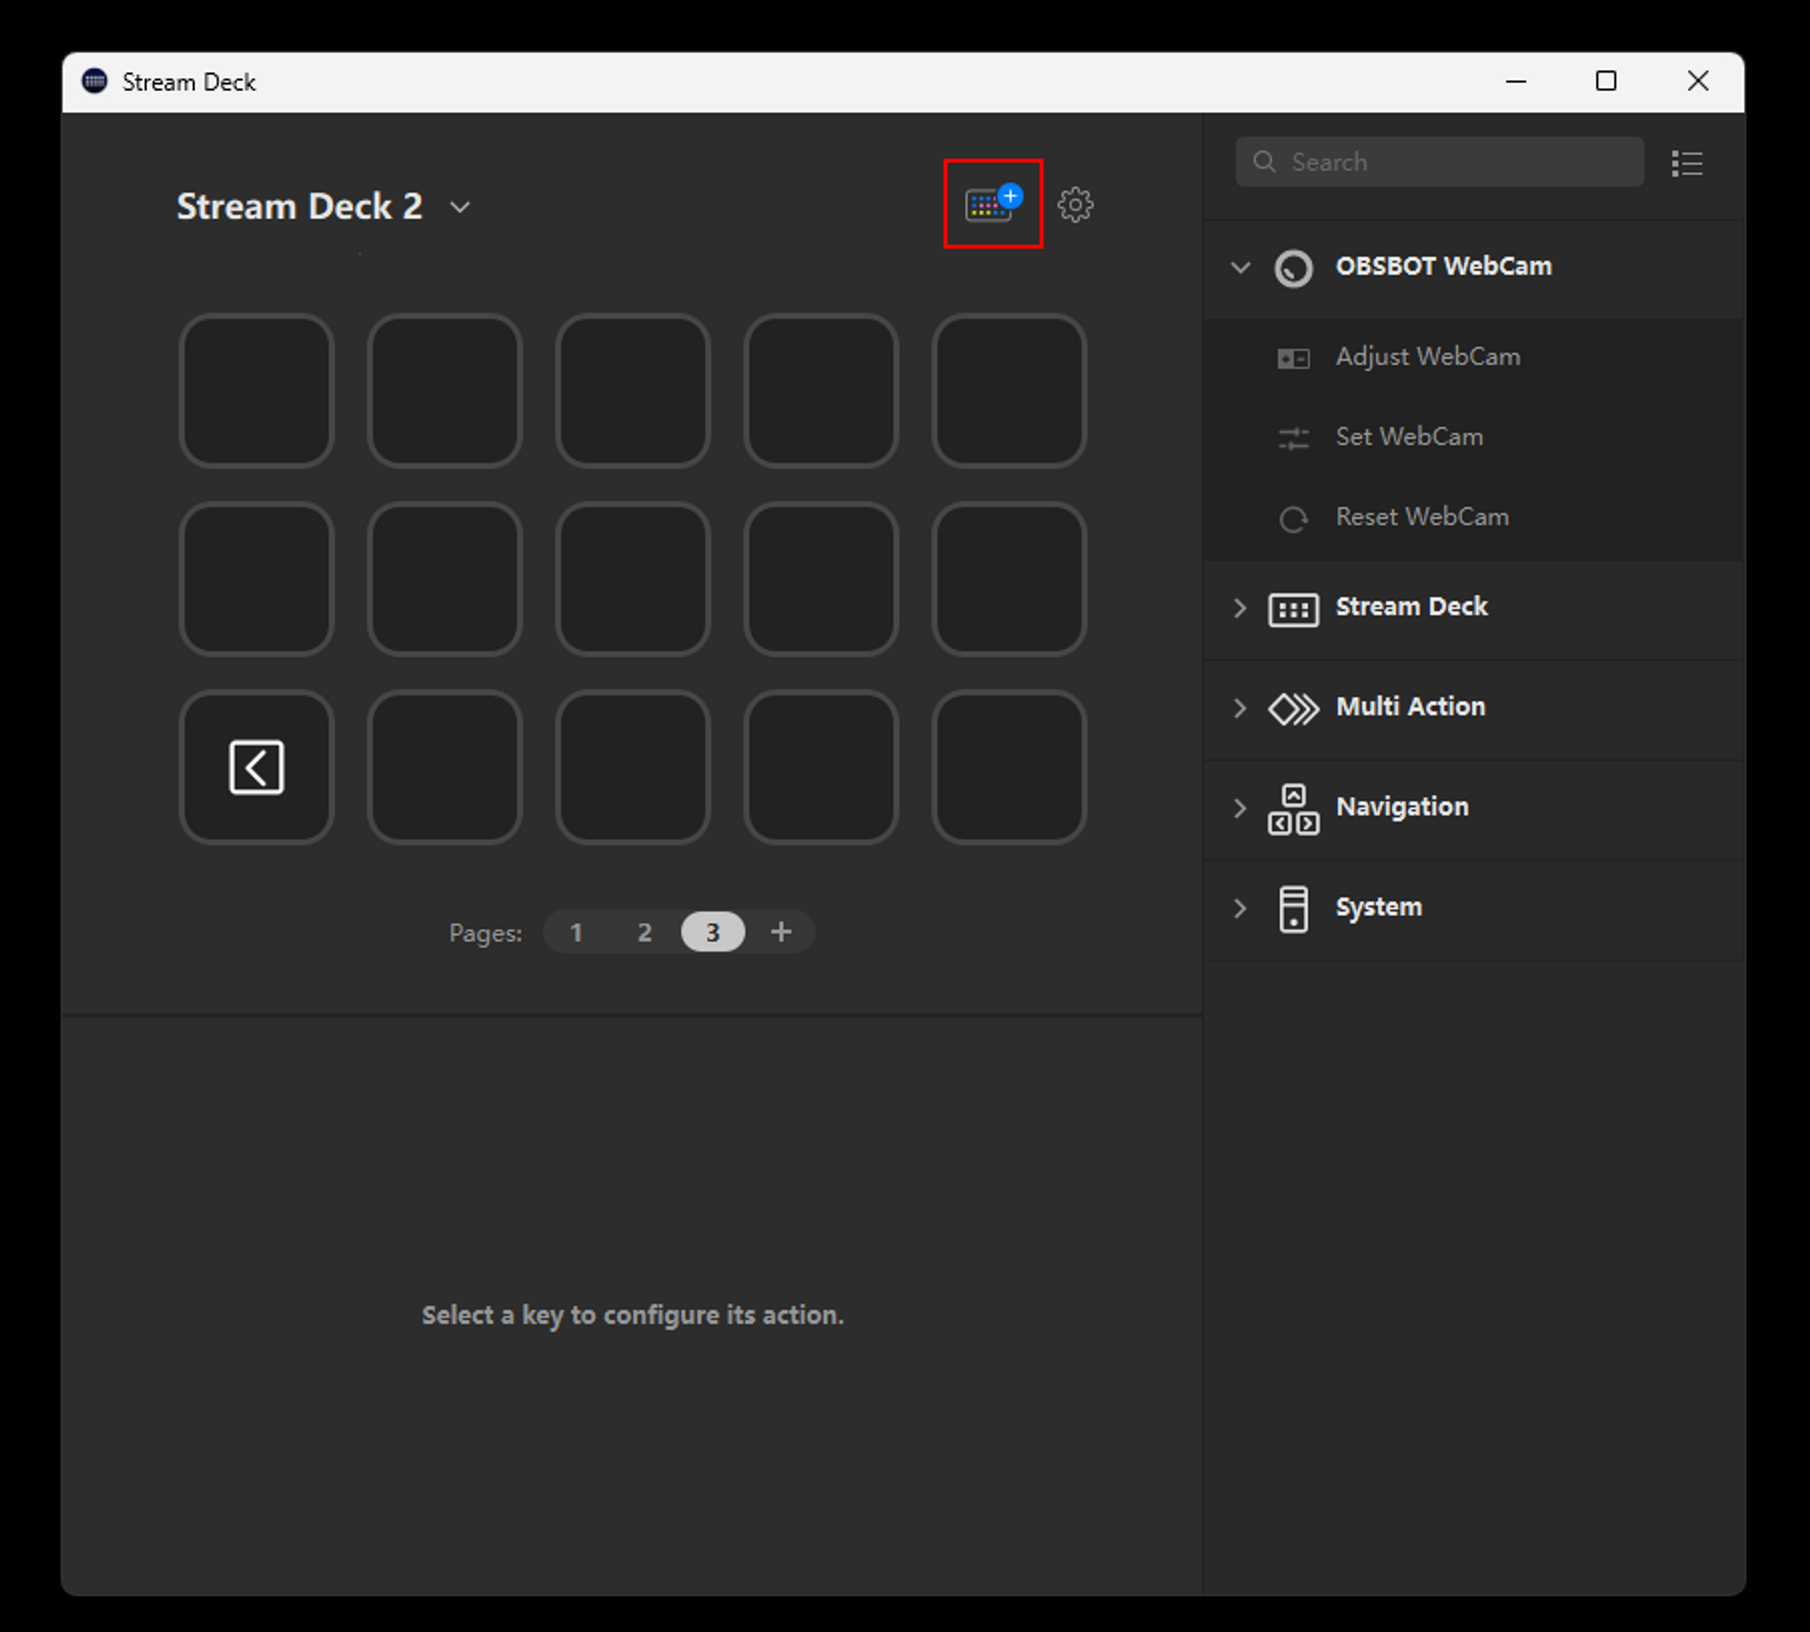Maximize the Stream Deck window
The height and width of the screenshot is (1632, 1810).
click(x=1606, y=81)
